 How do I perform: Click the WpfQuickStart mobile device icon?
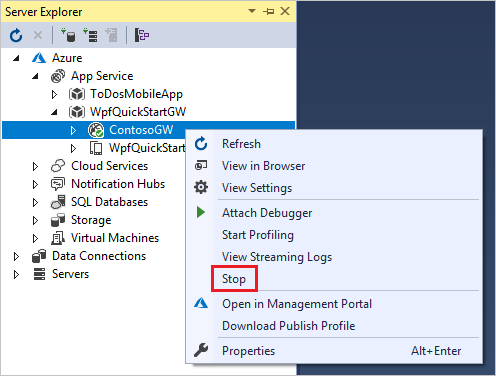pyautogui.click(x=96, y=148)
